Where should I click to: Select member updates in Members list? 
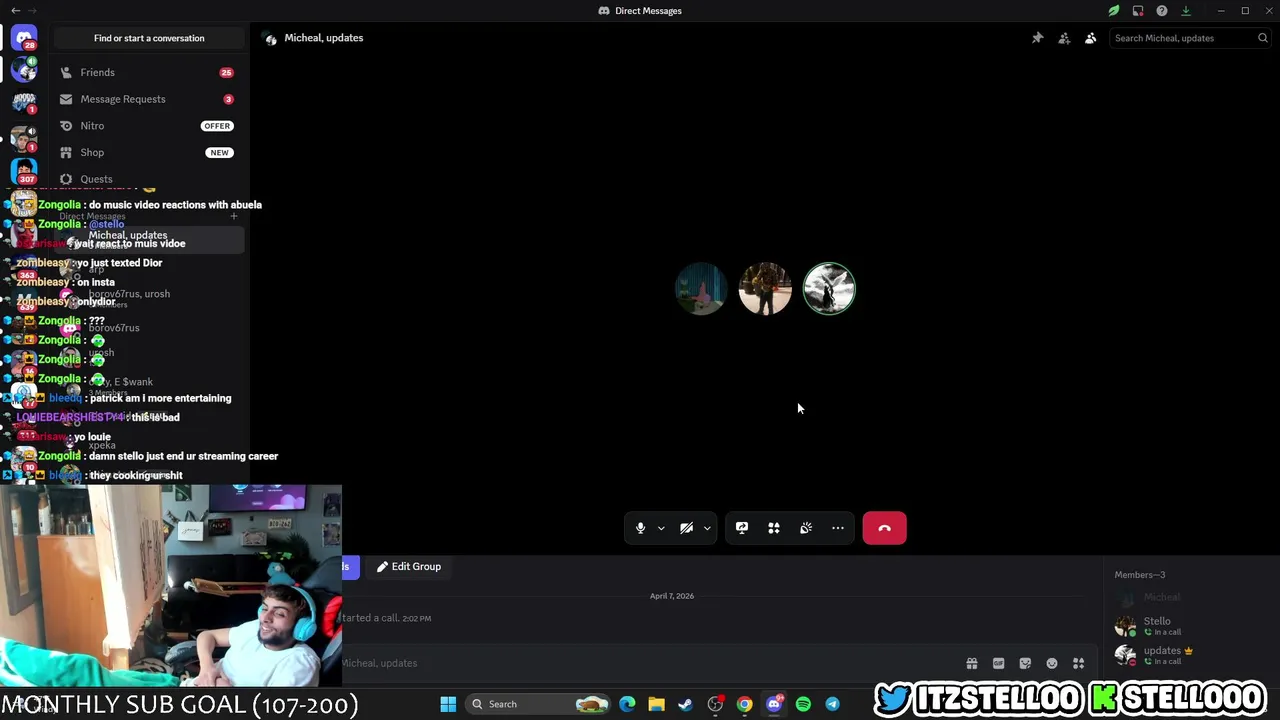[x=1190, y=655]
